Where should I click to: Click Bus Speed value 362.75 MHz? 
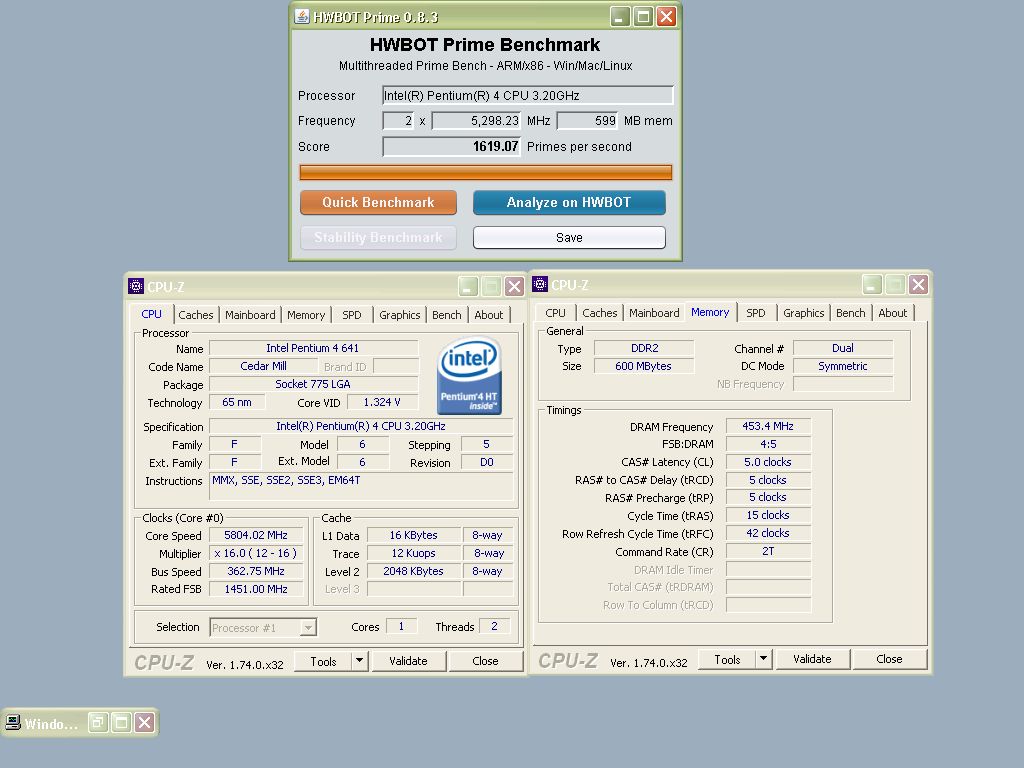pos(256,571)
